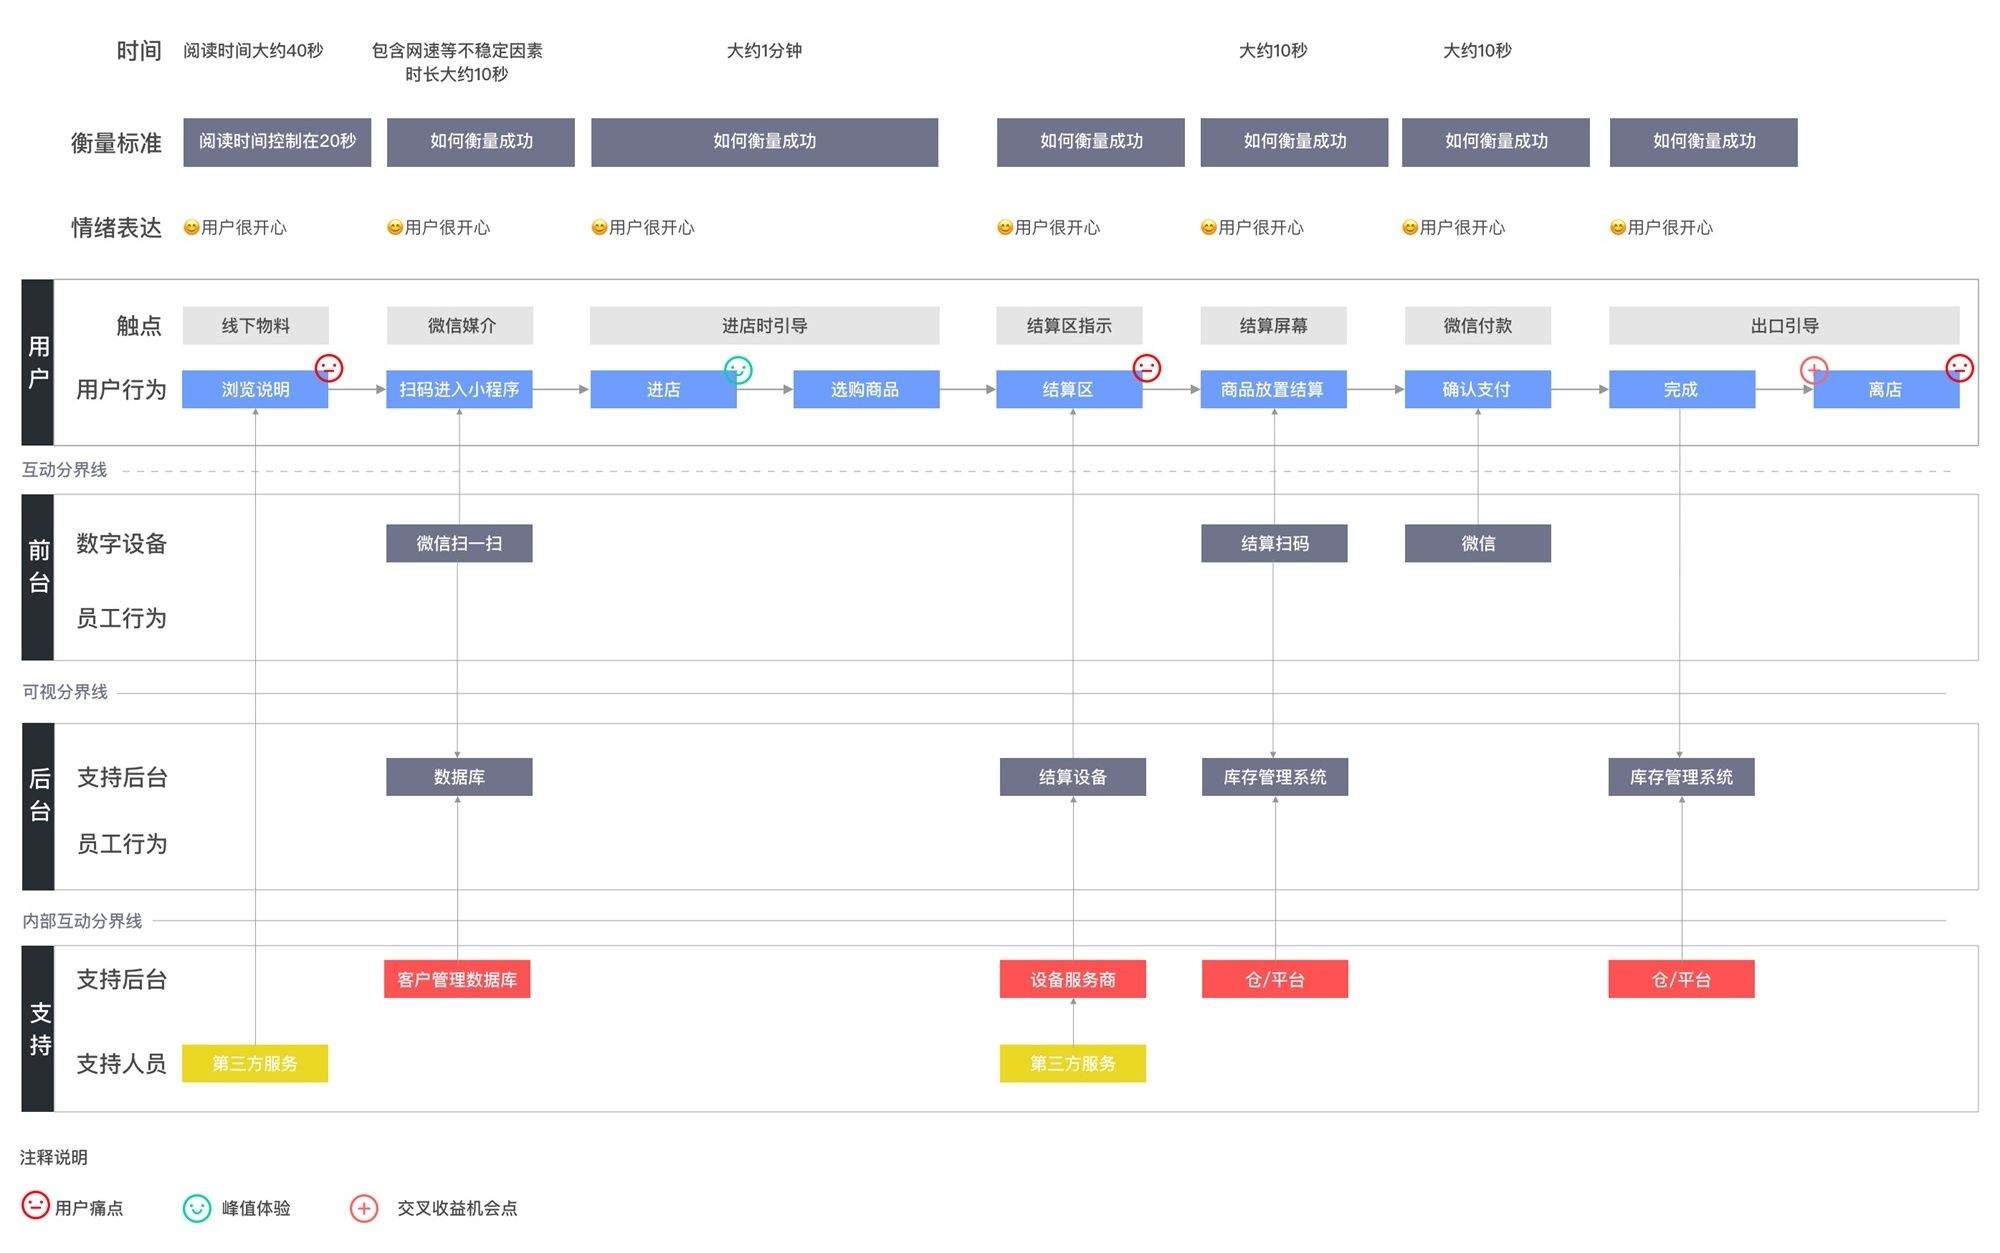Viewport: 2000px width, 1253px height.
Task: Click the green peak-experience smiley on 进店
Action: point(738,370)
